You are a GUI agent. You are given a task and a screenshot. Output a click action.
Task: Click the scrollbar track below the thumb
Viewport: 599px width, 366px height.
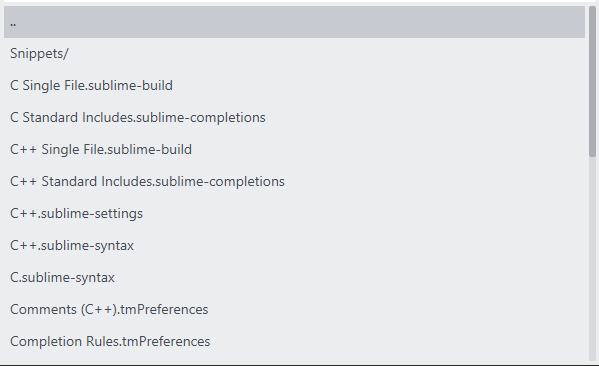[x=593, y=260]
